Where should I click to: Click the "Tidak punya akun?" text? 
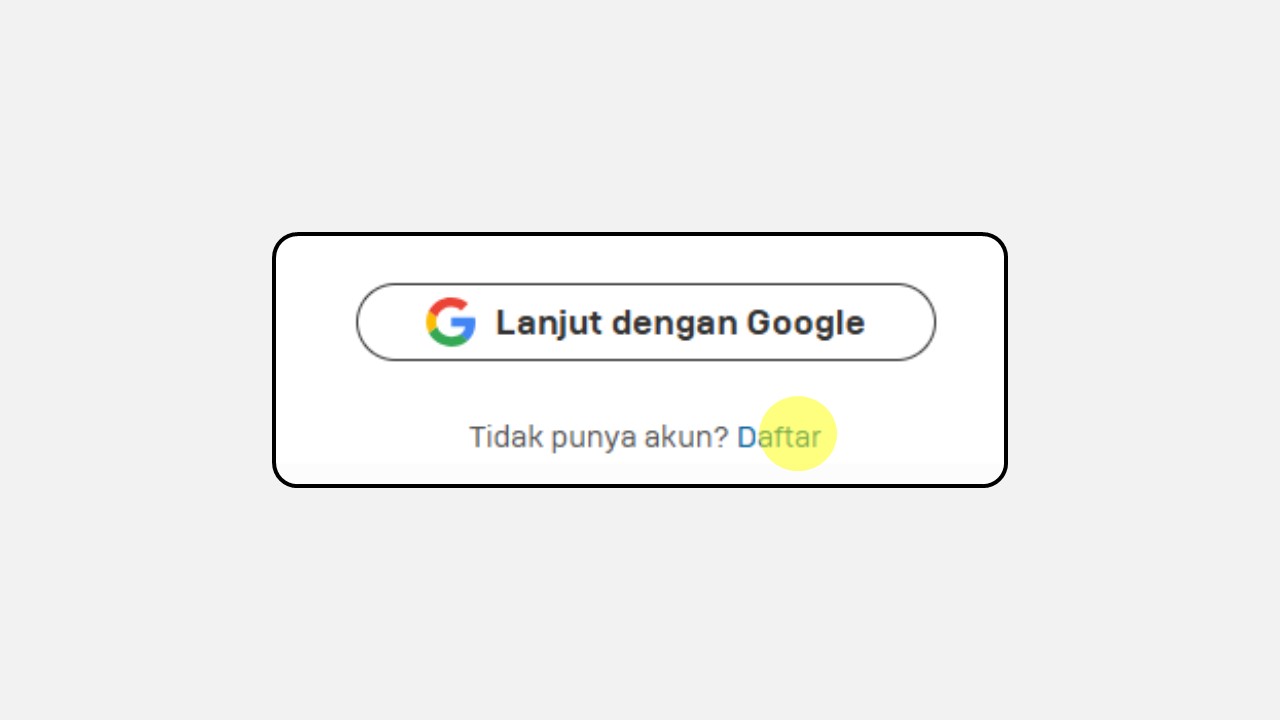point(599,437)
